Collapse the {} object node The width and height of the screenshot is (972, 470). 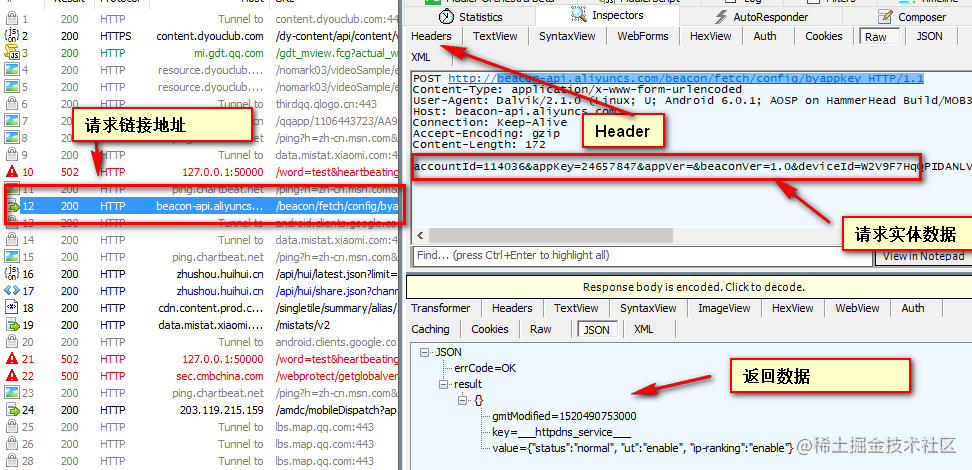coord(462,401)
